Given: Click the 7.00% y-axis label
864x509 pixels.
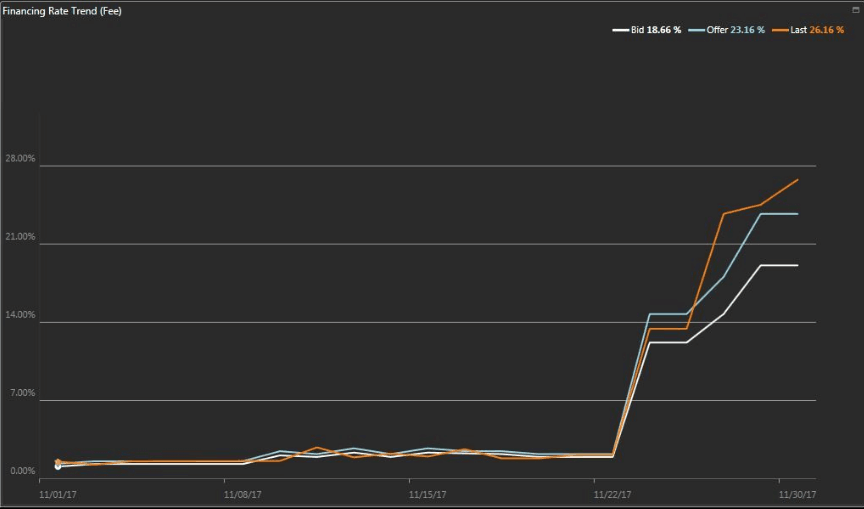Looking at the screenshot, I should 23,393.
